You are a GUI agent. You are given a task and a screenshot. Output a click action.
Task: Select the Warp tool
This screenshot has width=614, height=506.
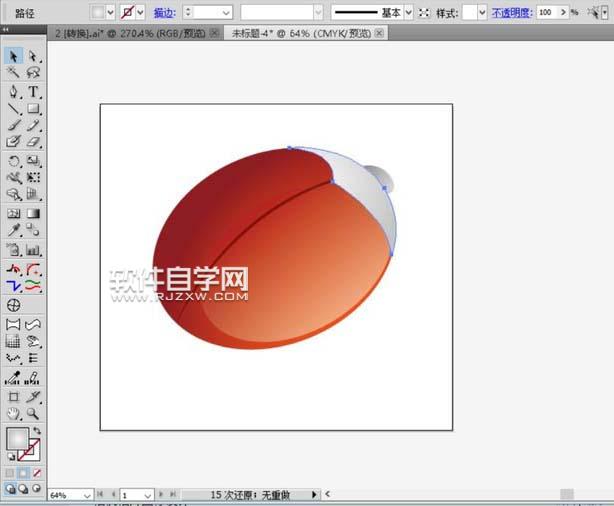tap(13, 177)
